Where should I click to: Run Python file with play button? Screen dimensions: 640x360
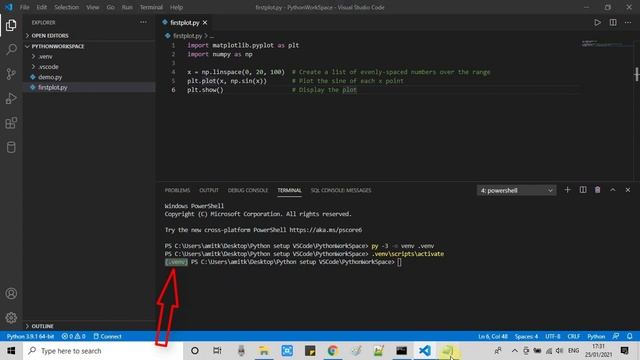coord(597,22)
